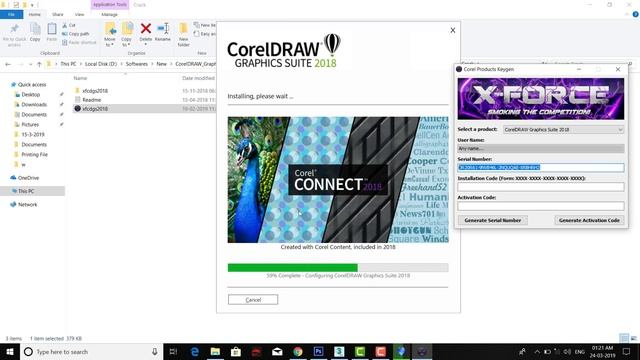Select Desktop in navigation pane
This screenshot has width=640, height=360.
pos(30,94)
